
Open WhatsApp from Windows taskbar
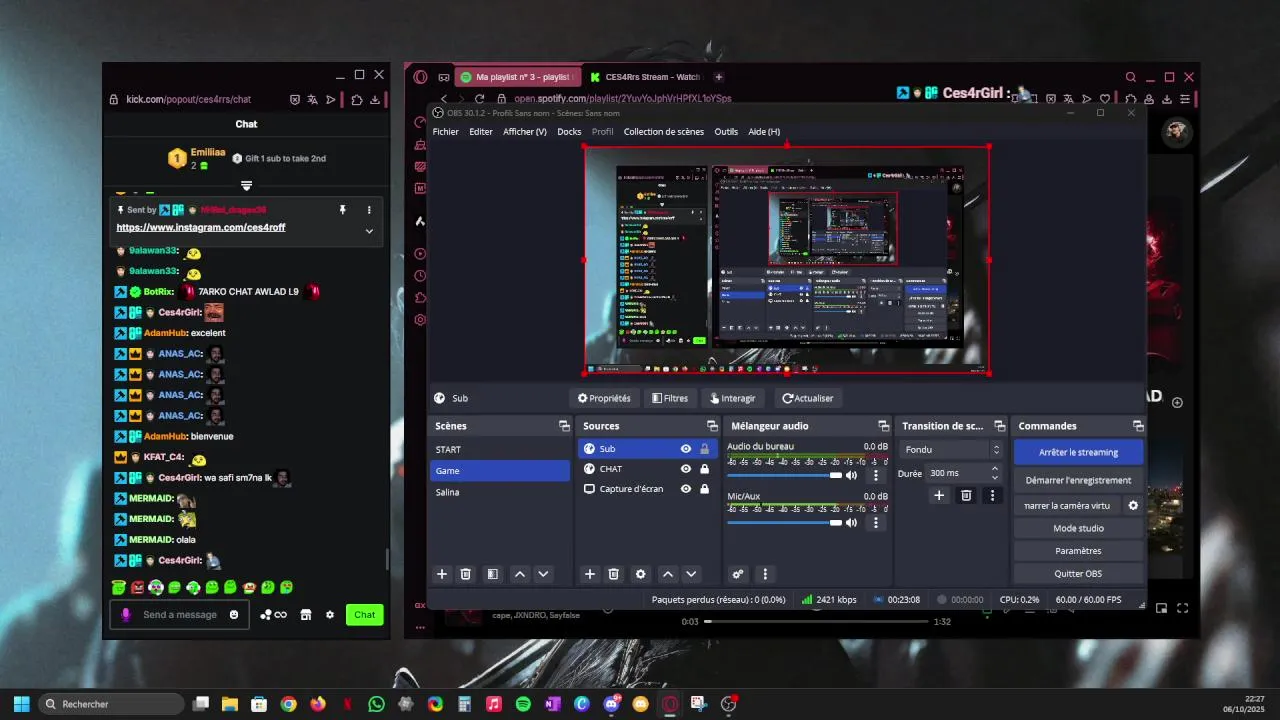(x=376, y=704)
